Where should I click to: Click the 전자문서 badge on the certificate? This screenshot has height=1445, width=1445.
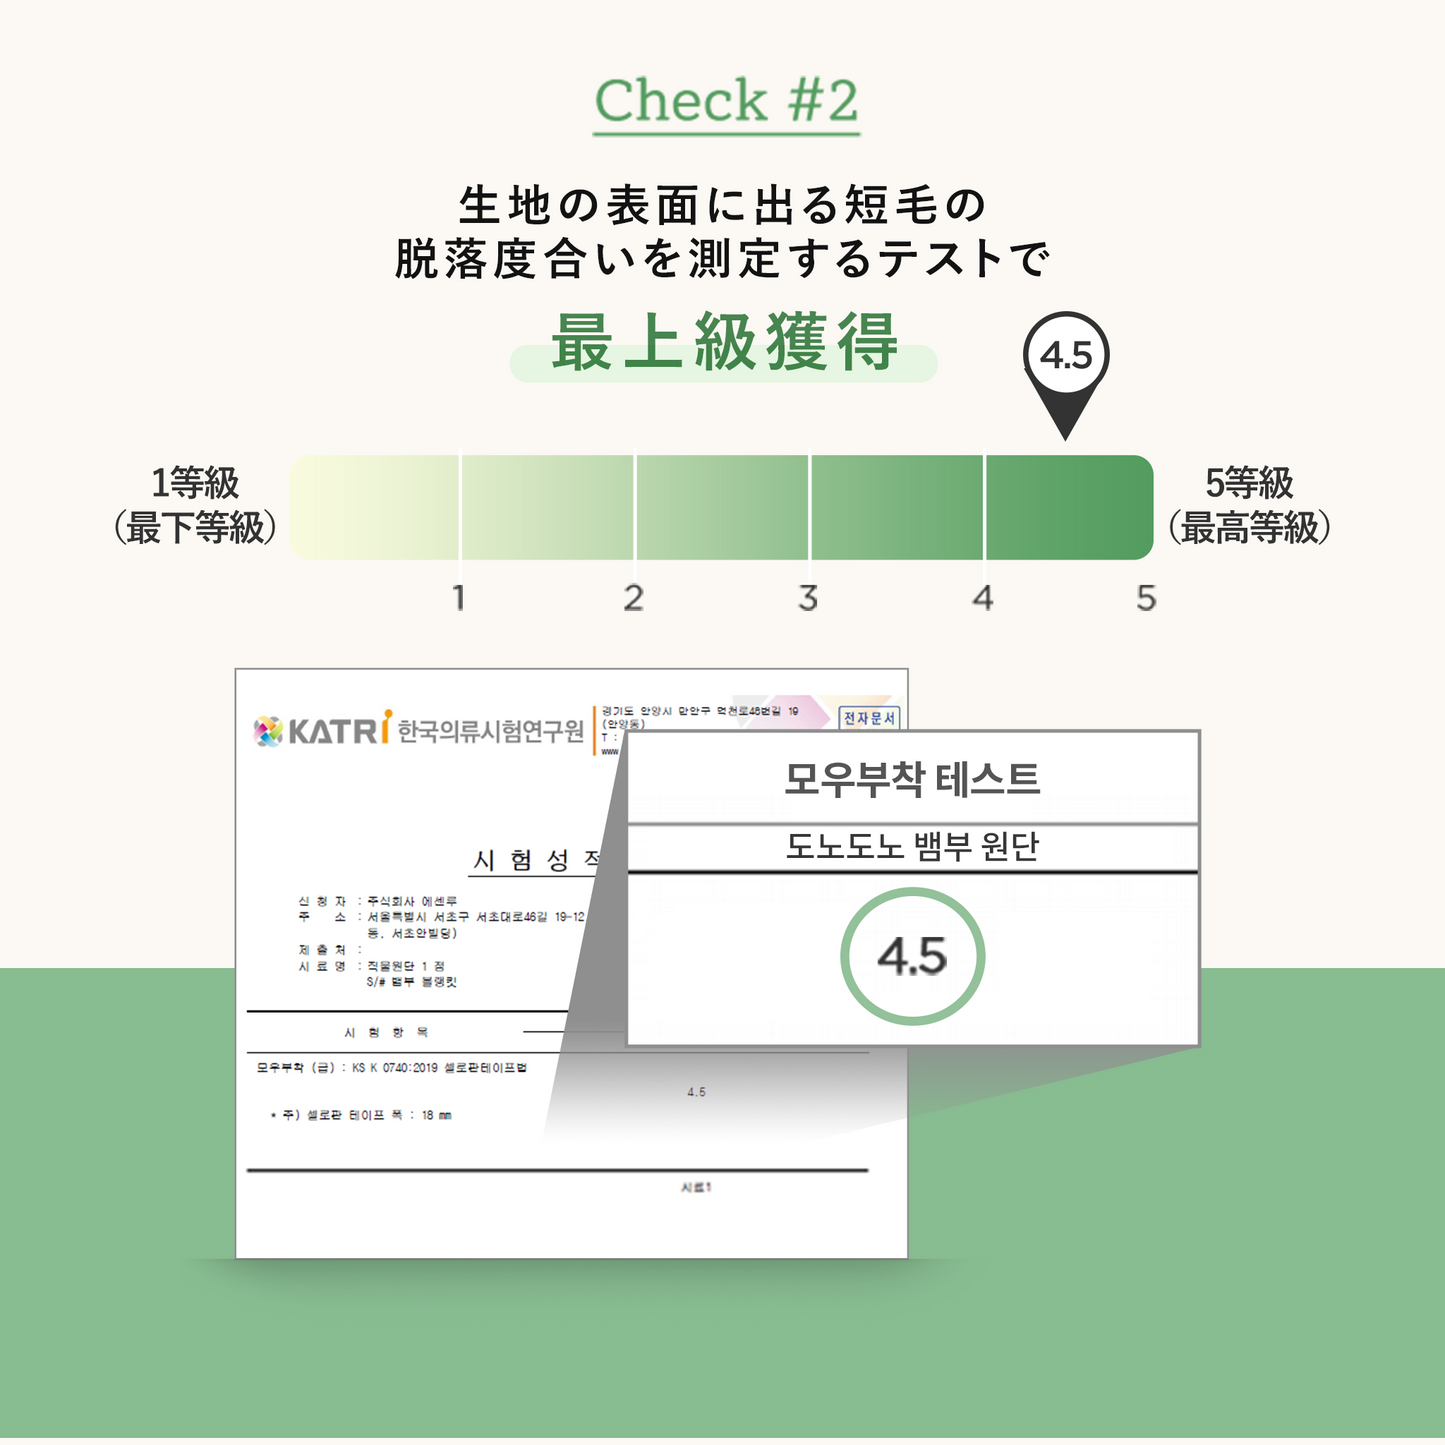(x=869, y=718)
